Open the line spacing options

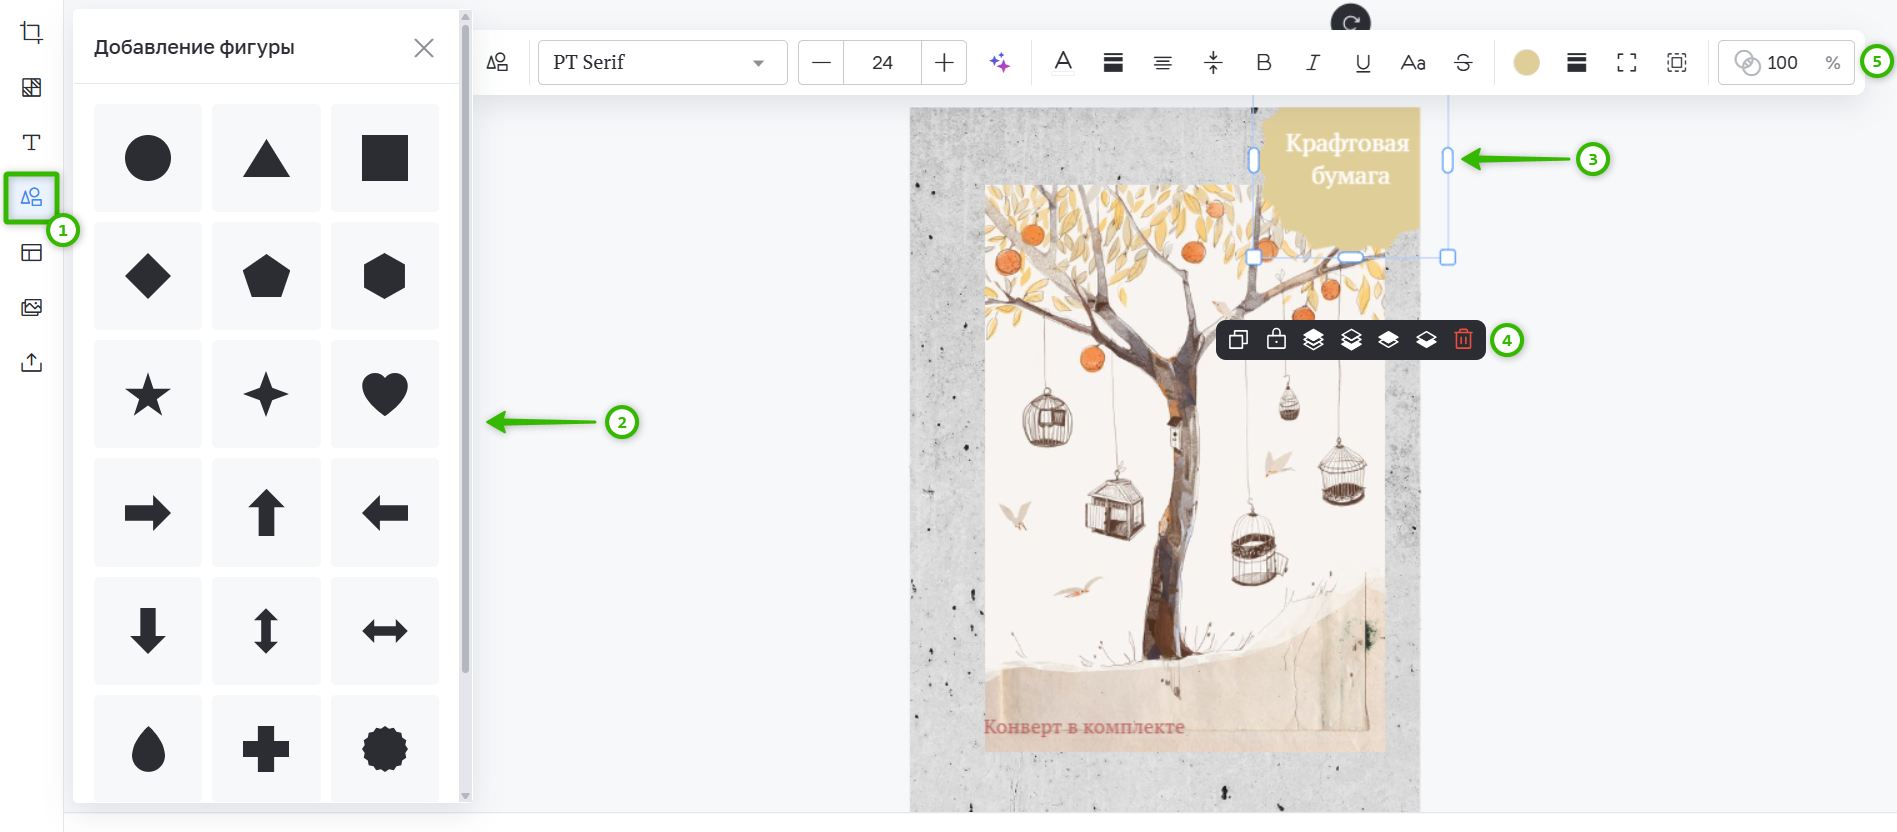1113,63
